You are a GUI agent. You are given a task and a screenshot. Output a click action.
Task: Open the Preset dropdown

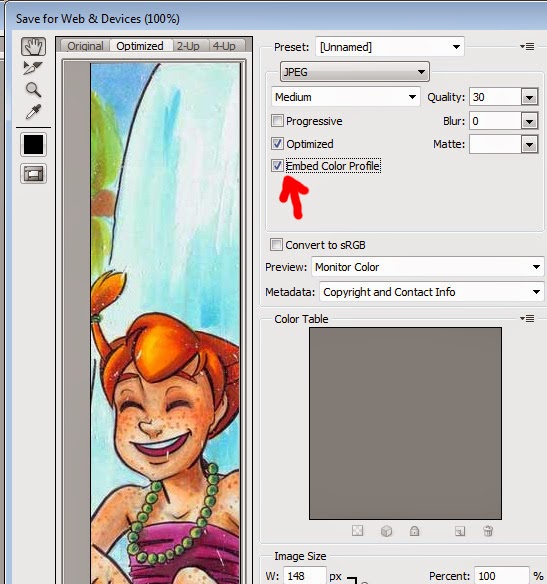(x=390, y=47)
